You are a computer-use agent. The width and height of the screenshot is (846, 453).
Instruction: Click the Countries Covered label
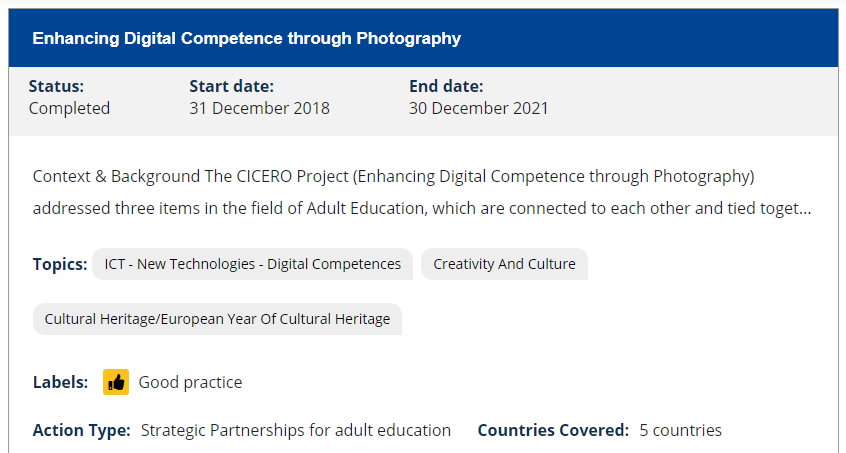tap(553, 430)
